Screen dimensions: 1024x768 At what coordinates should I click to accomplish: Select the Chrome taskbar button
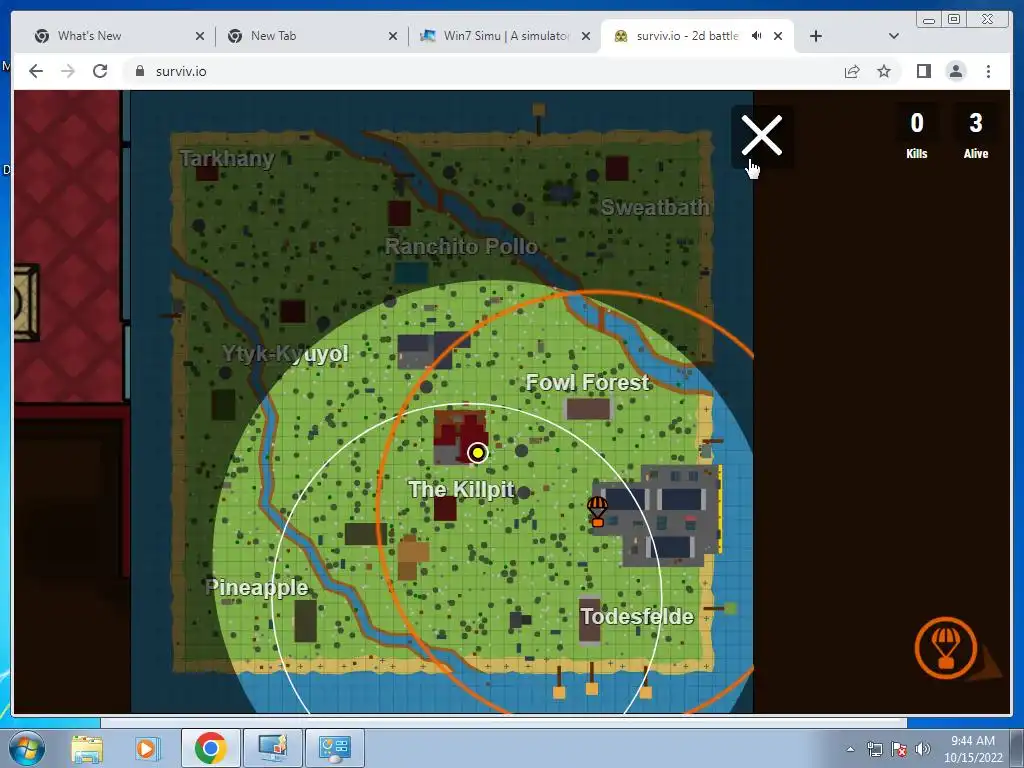coord(210,748)
